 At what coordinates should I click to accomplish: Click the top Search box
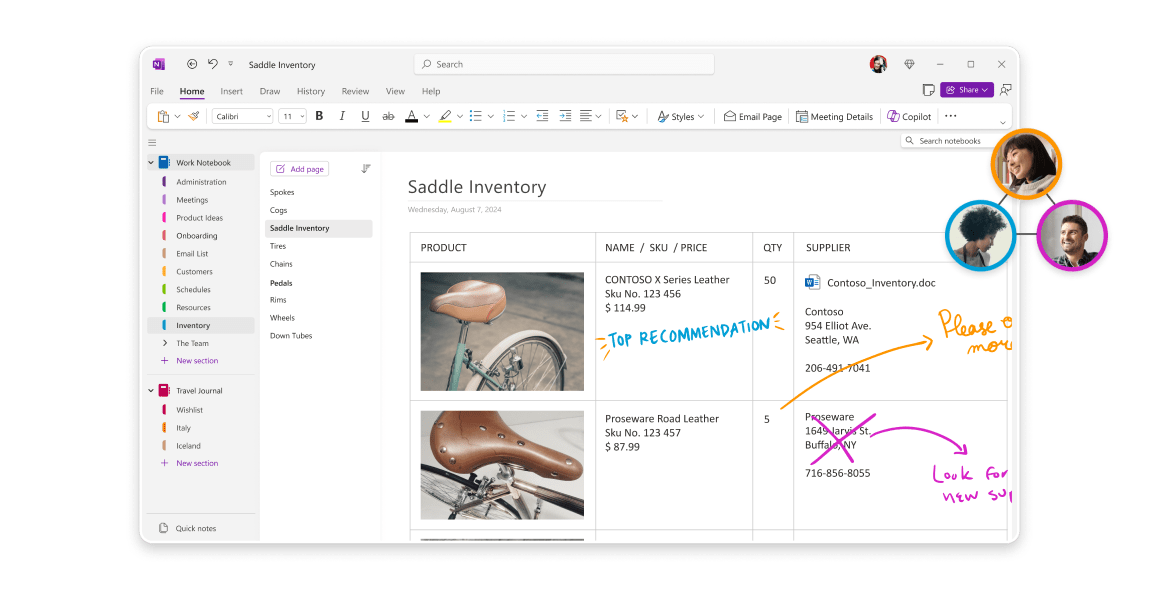(x=565, y=64)
